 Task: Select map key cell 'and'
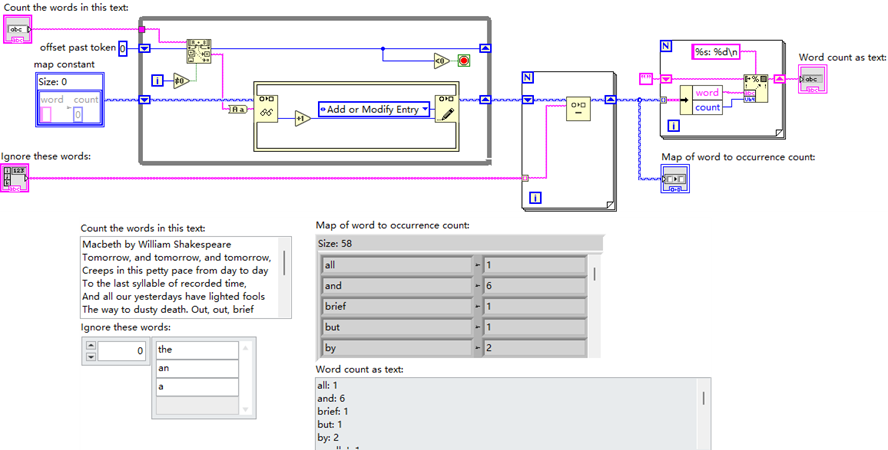tap(396, 286)
